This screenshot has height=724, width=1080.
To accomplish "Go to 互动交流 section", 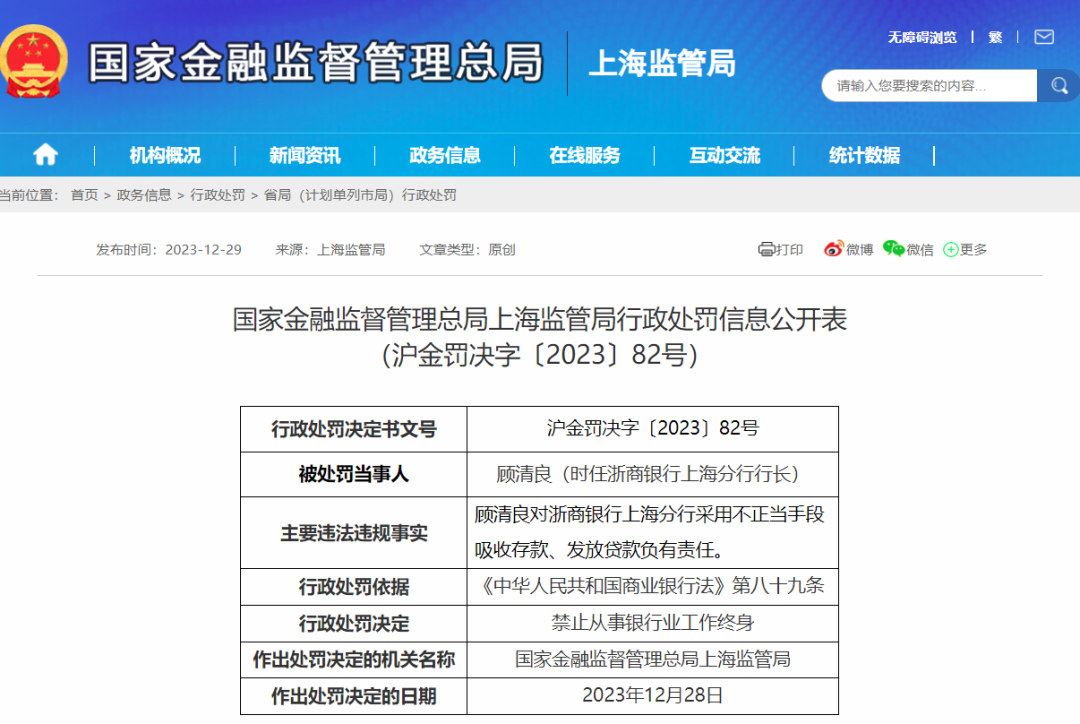I will [x=724, y=155].
